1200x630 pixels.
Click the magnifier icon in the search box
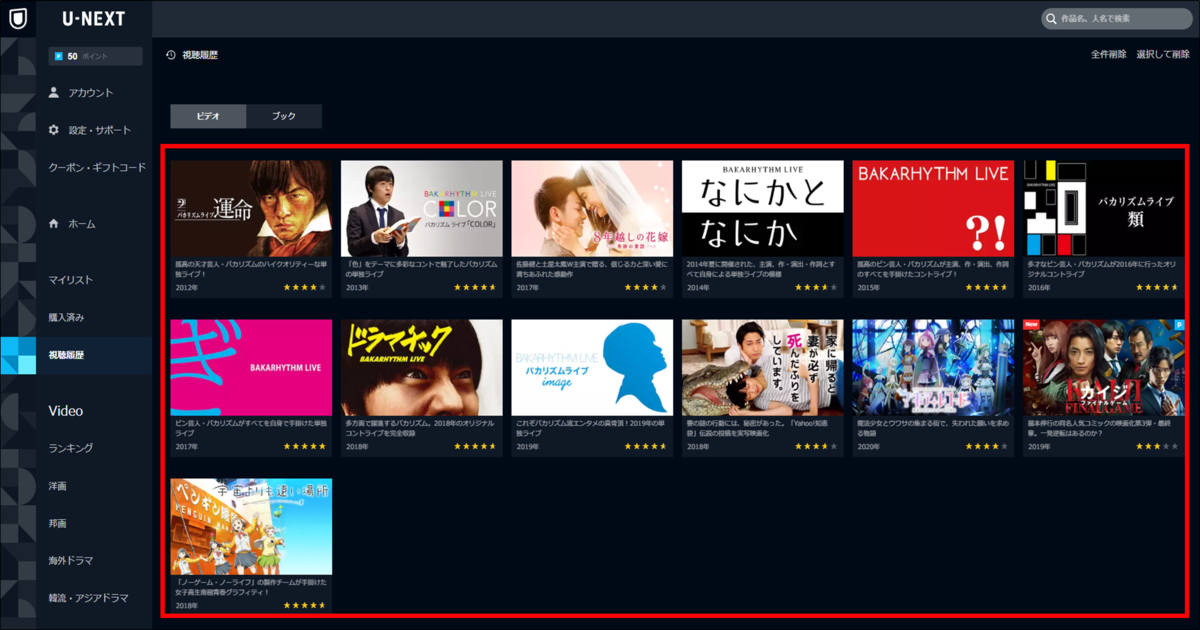1051,19
